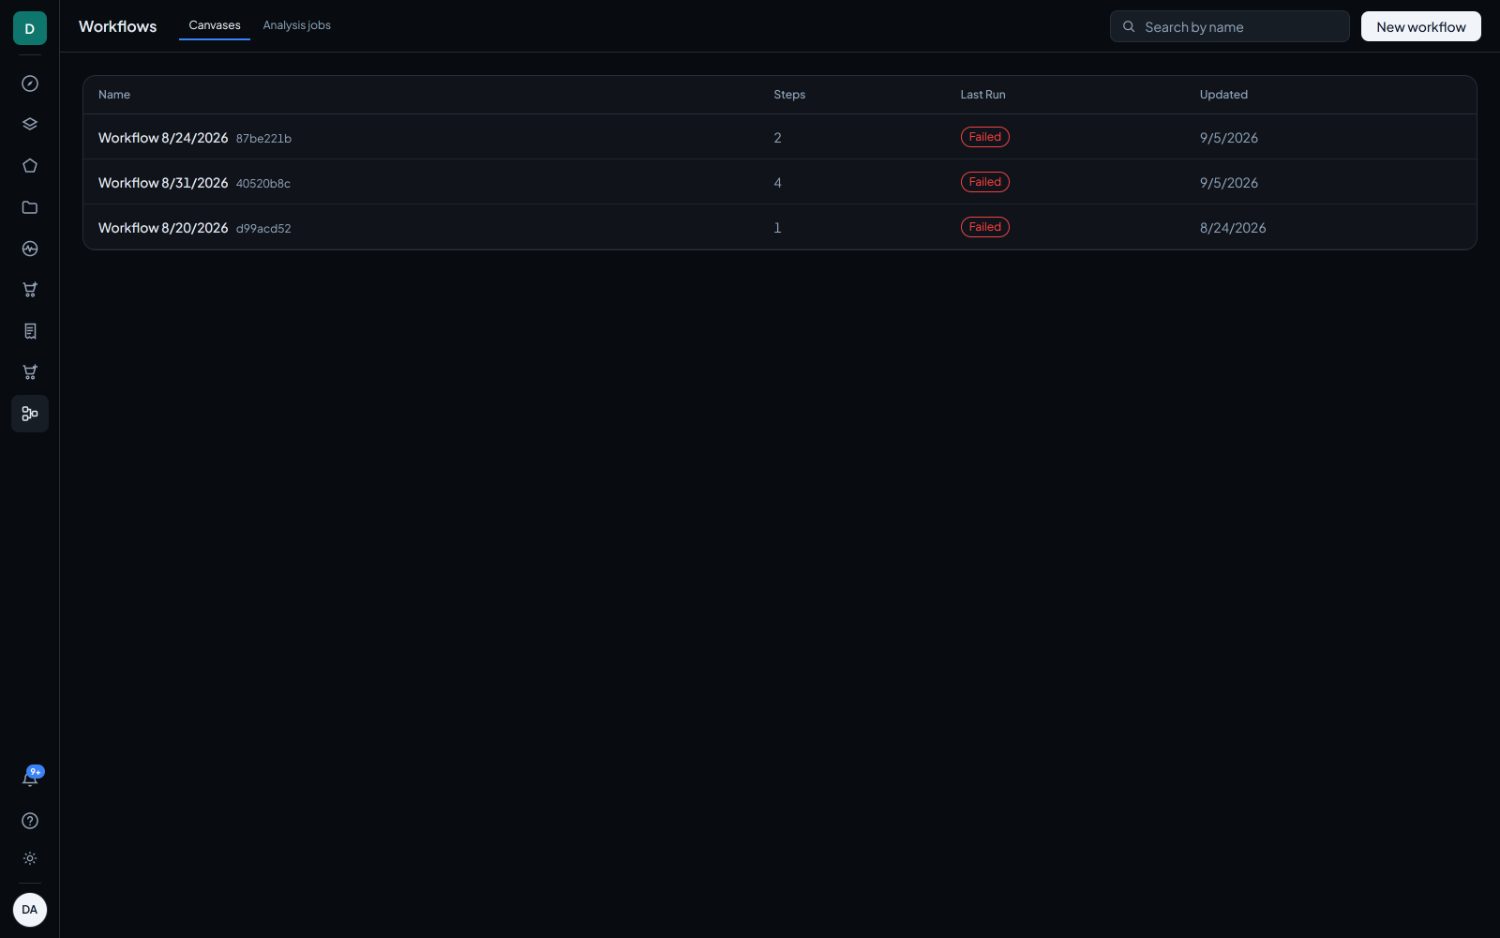This screenshot has height=938, width=1500.
Task: Click the Steps column header
Action: click(789, 95)
